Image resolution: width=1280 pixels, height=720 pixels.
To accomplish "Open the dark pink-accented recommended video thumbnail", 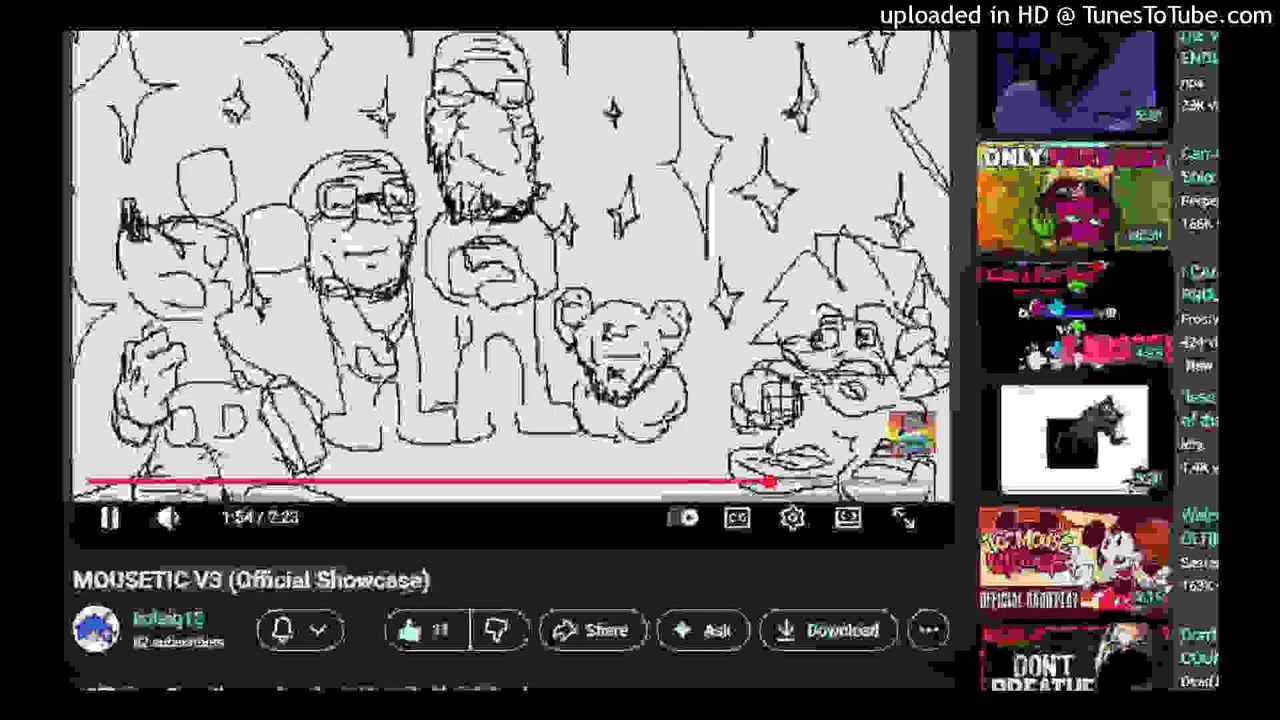I will [x=1074, y=317].
